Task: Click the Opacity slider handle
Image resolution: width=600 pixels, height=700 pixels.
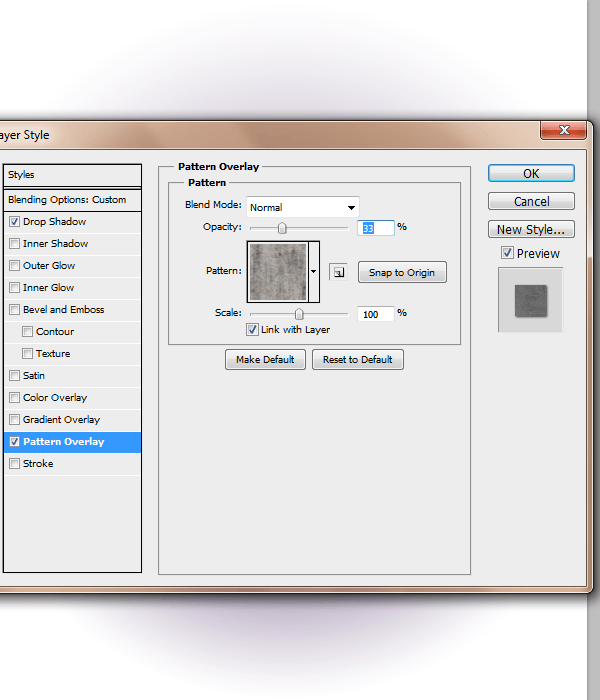Action: [x=282, y=228]
